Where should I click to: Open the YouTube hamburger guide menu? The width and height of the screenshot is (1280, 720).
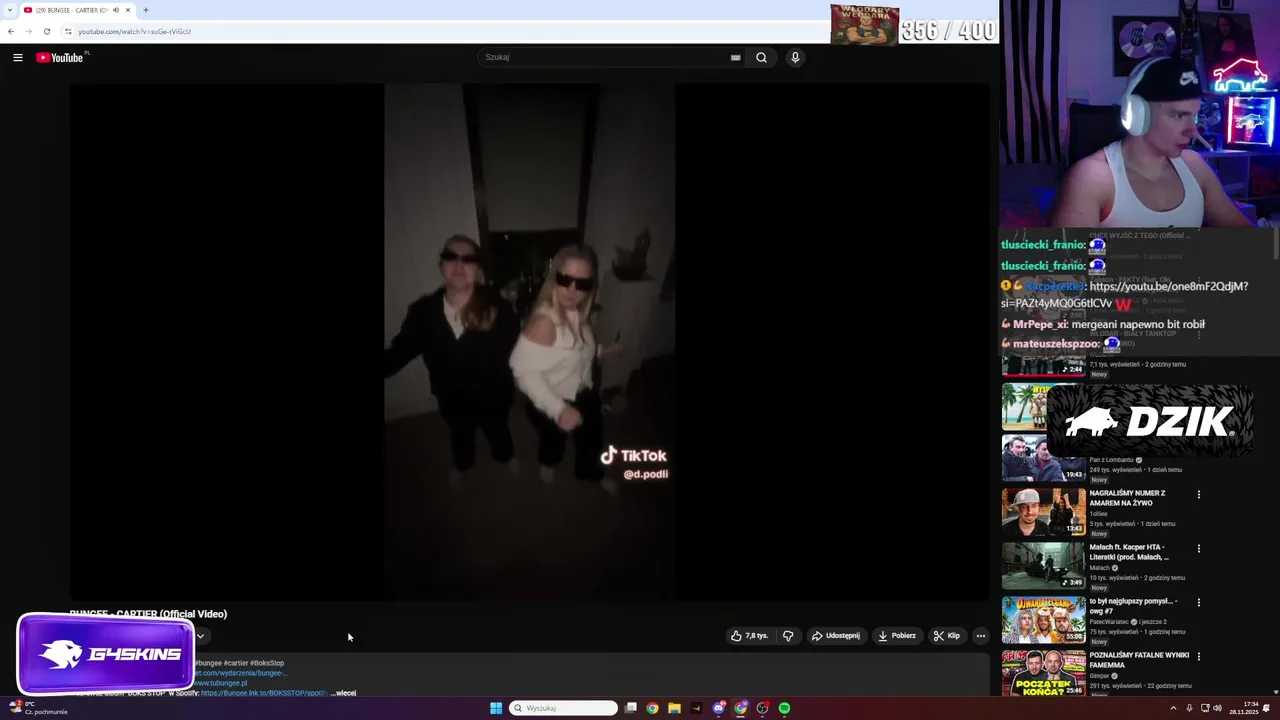(17, 58)
